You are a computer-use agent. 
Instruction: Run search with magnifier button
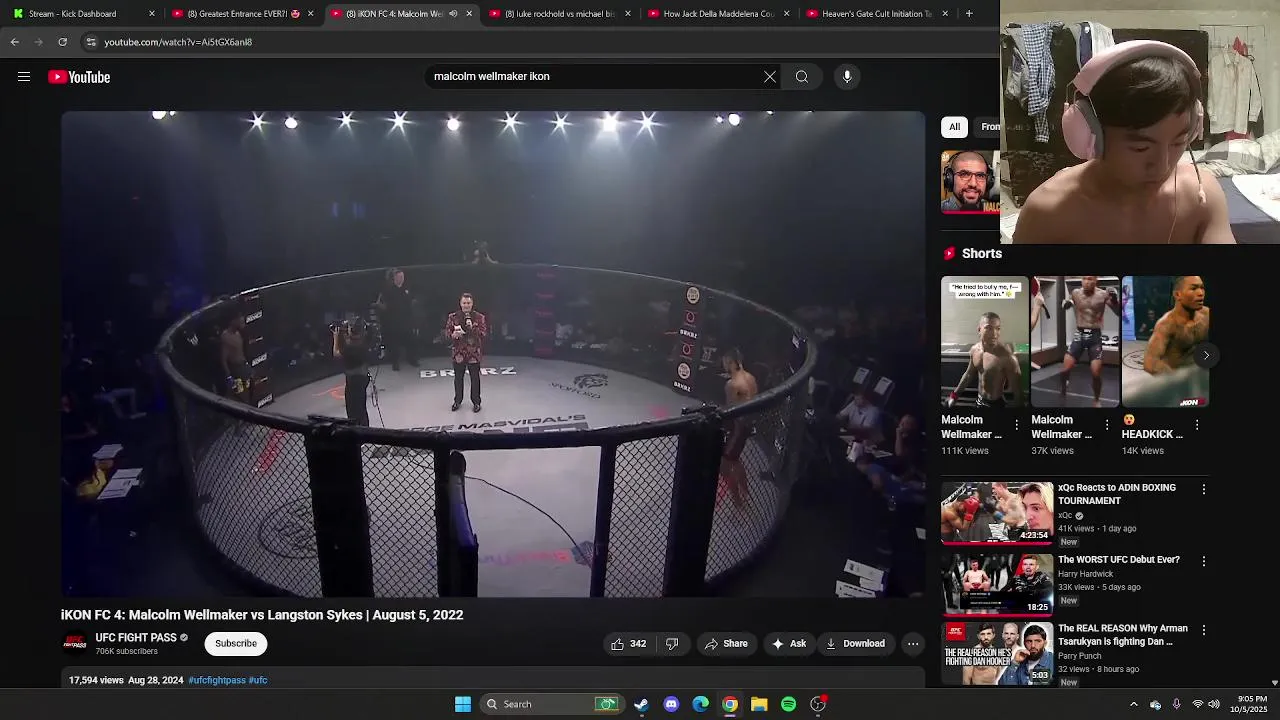pos(802,77)
